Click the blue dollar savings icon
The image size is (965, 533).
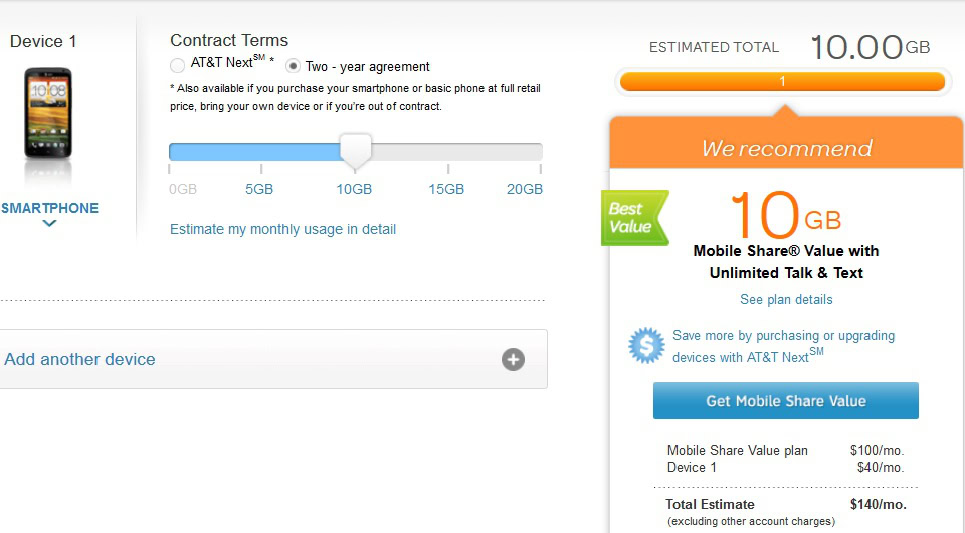[x=646, y=345]
